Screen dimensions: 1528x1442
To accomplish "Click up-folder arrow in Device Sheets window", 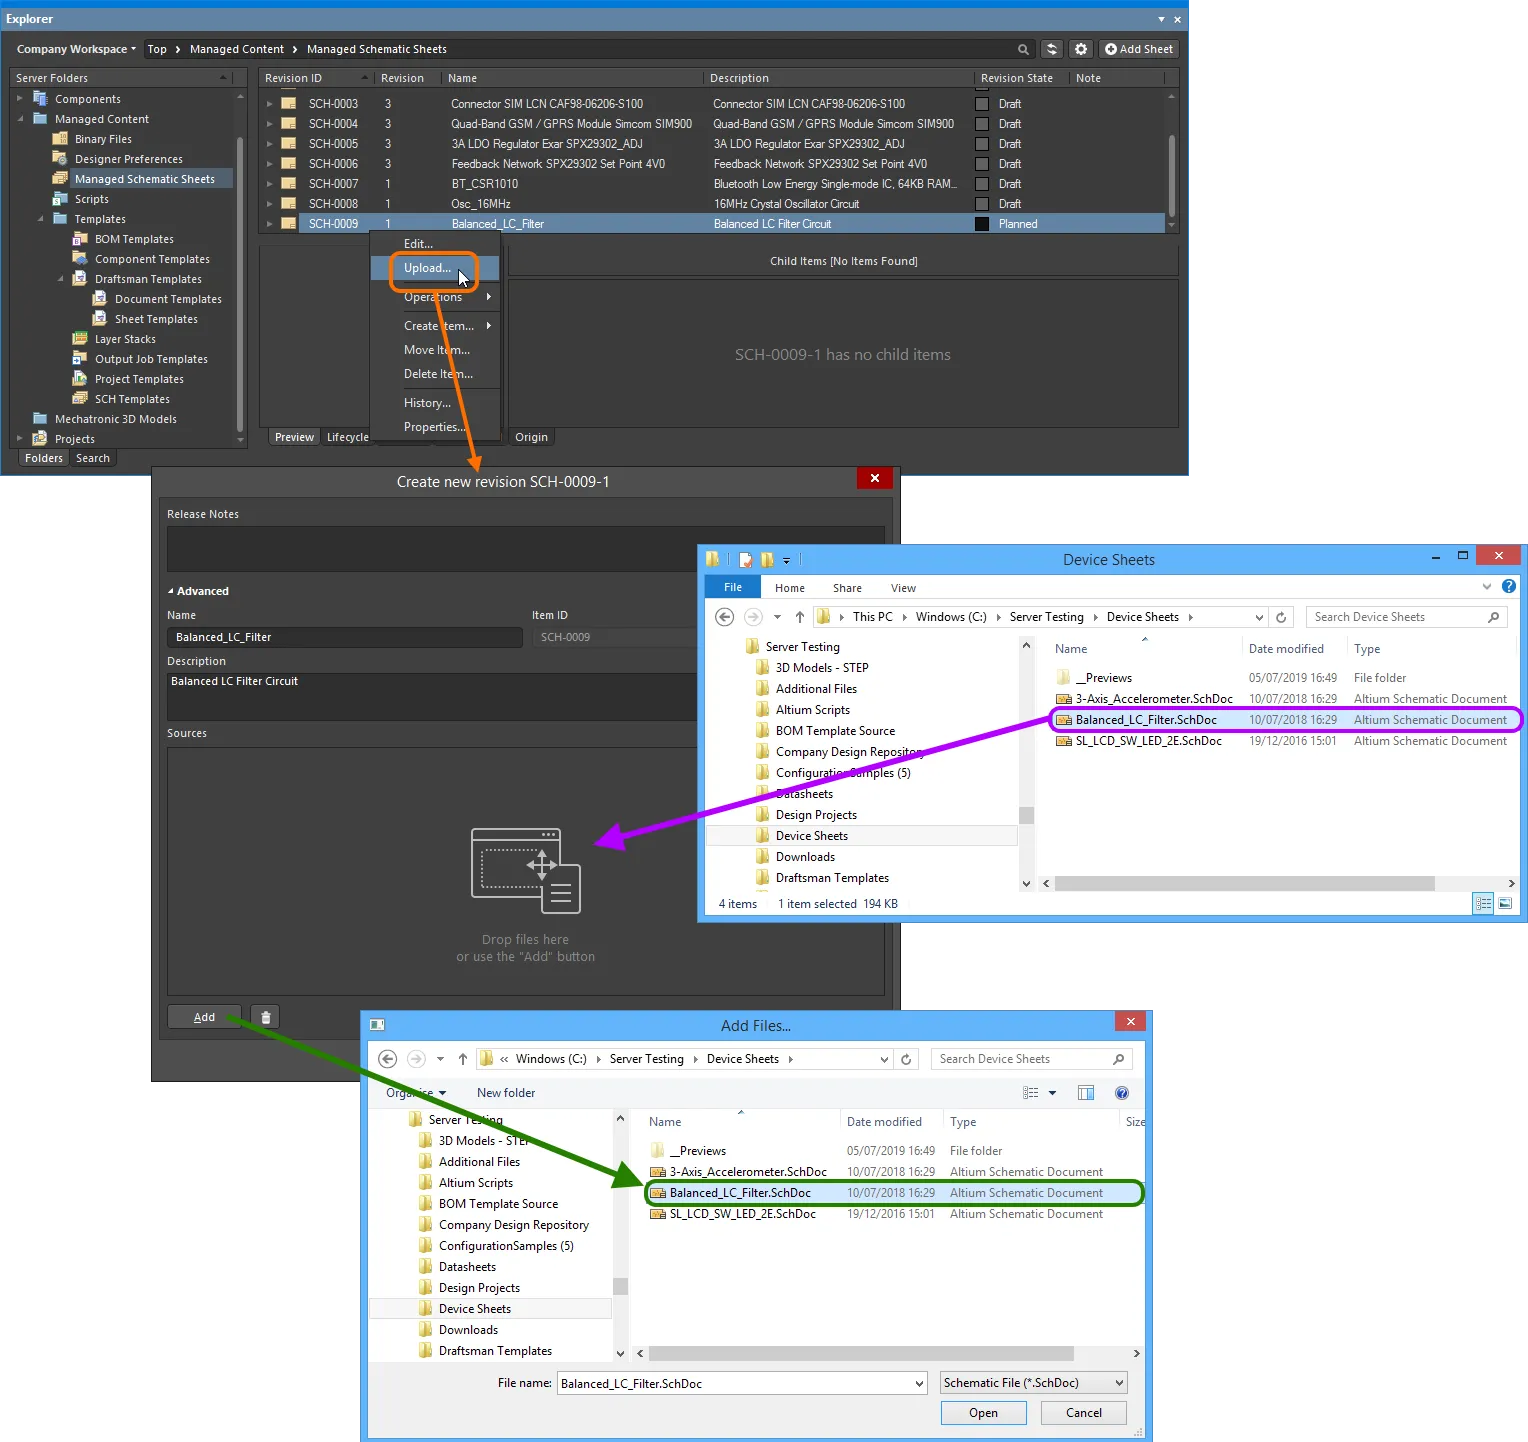I will [799, 617].
